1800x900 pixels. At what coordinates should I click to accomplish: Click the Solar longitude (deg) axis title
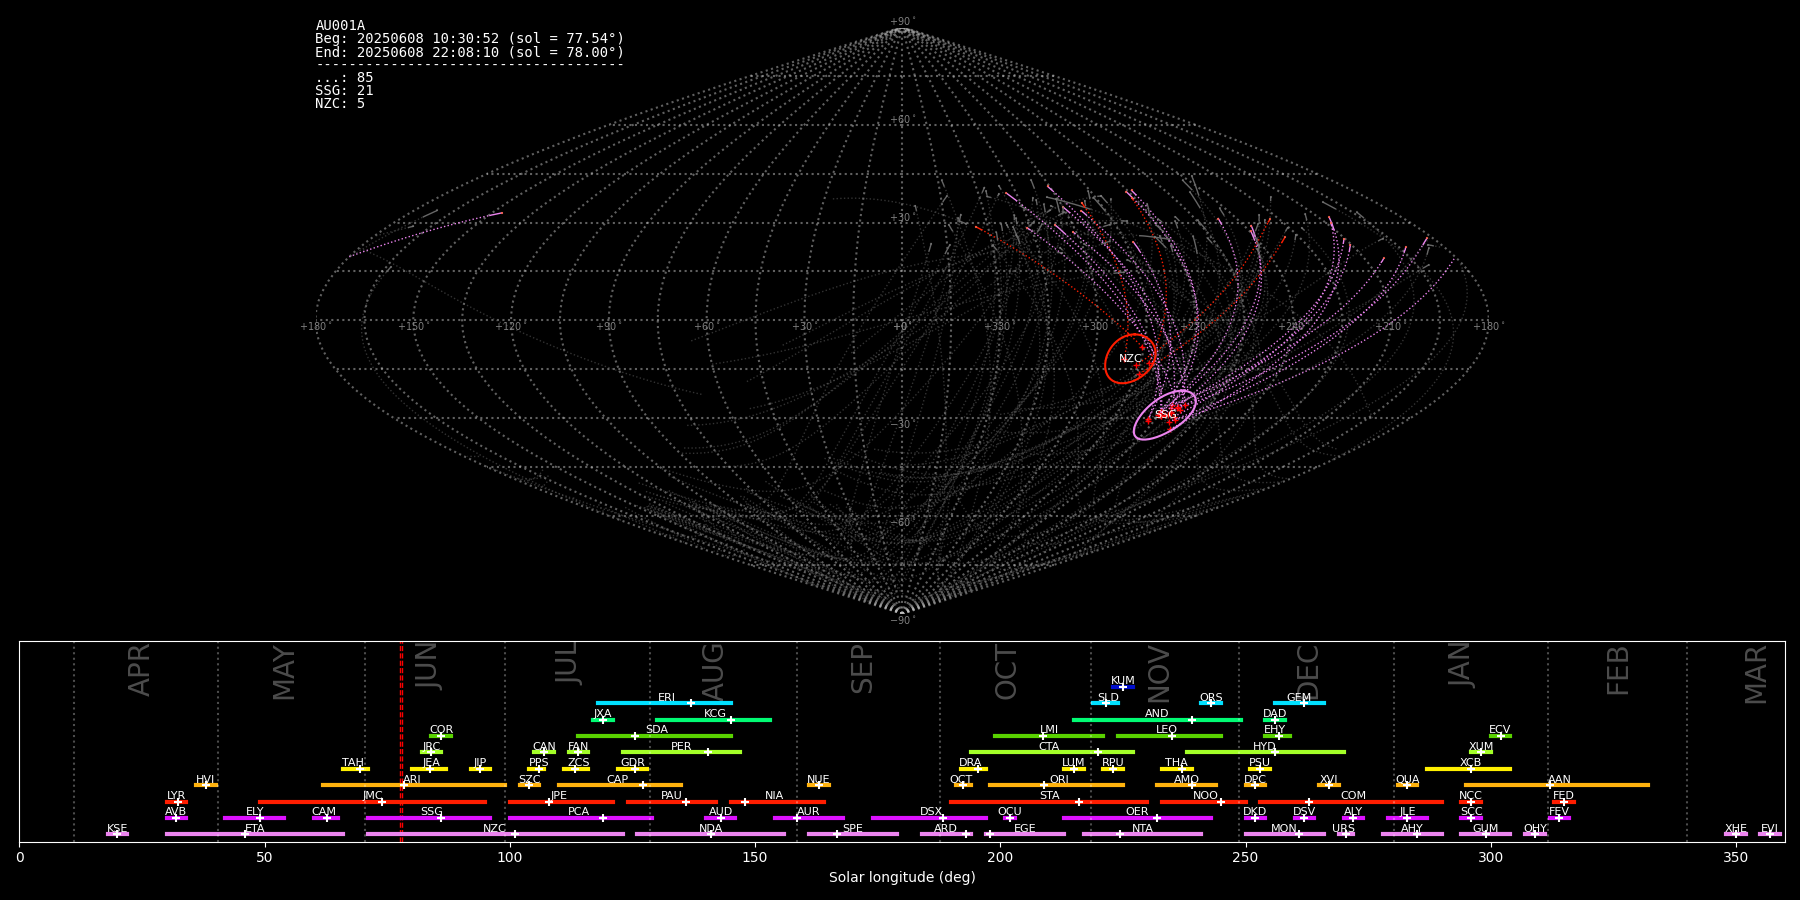coord(902,878)
